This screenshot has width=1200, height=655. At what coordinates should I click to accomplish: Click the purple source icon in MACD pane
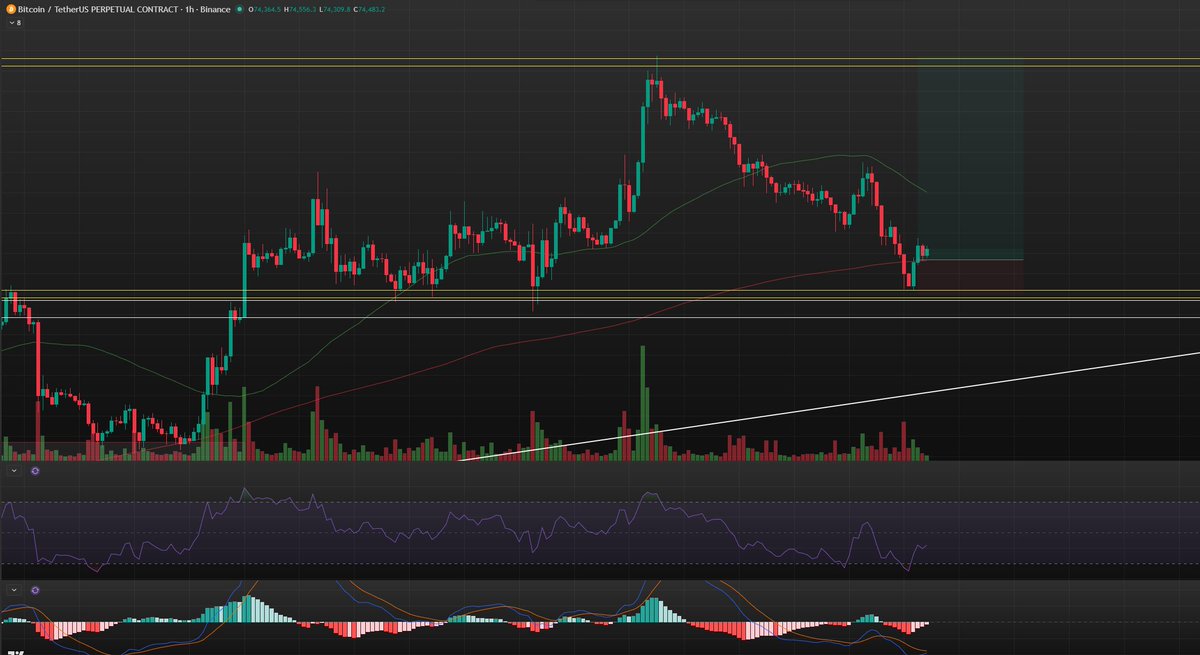tap(35, 591)
